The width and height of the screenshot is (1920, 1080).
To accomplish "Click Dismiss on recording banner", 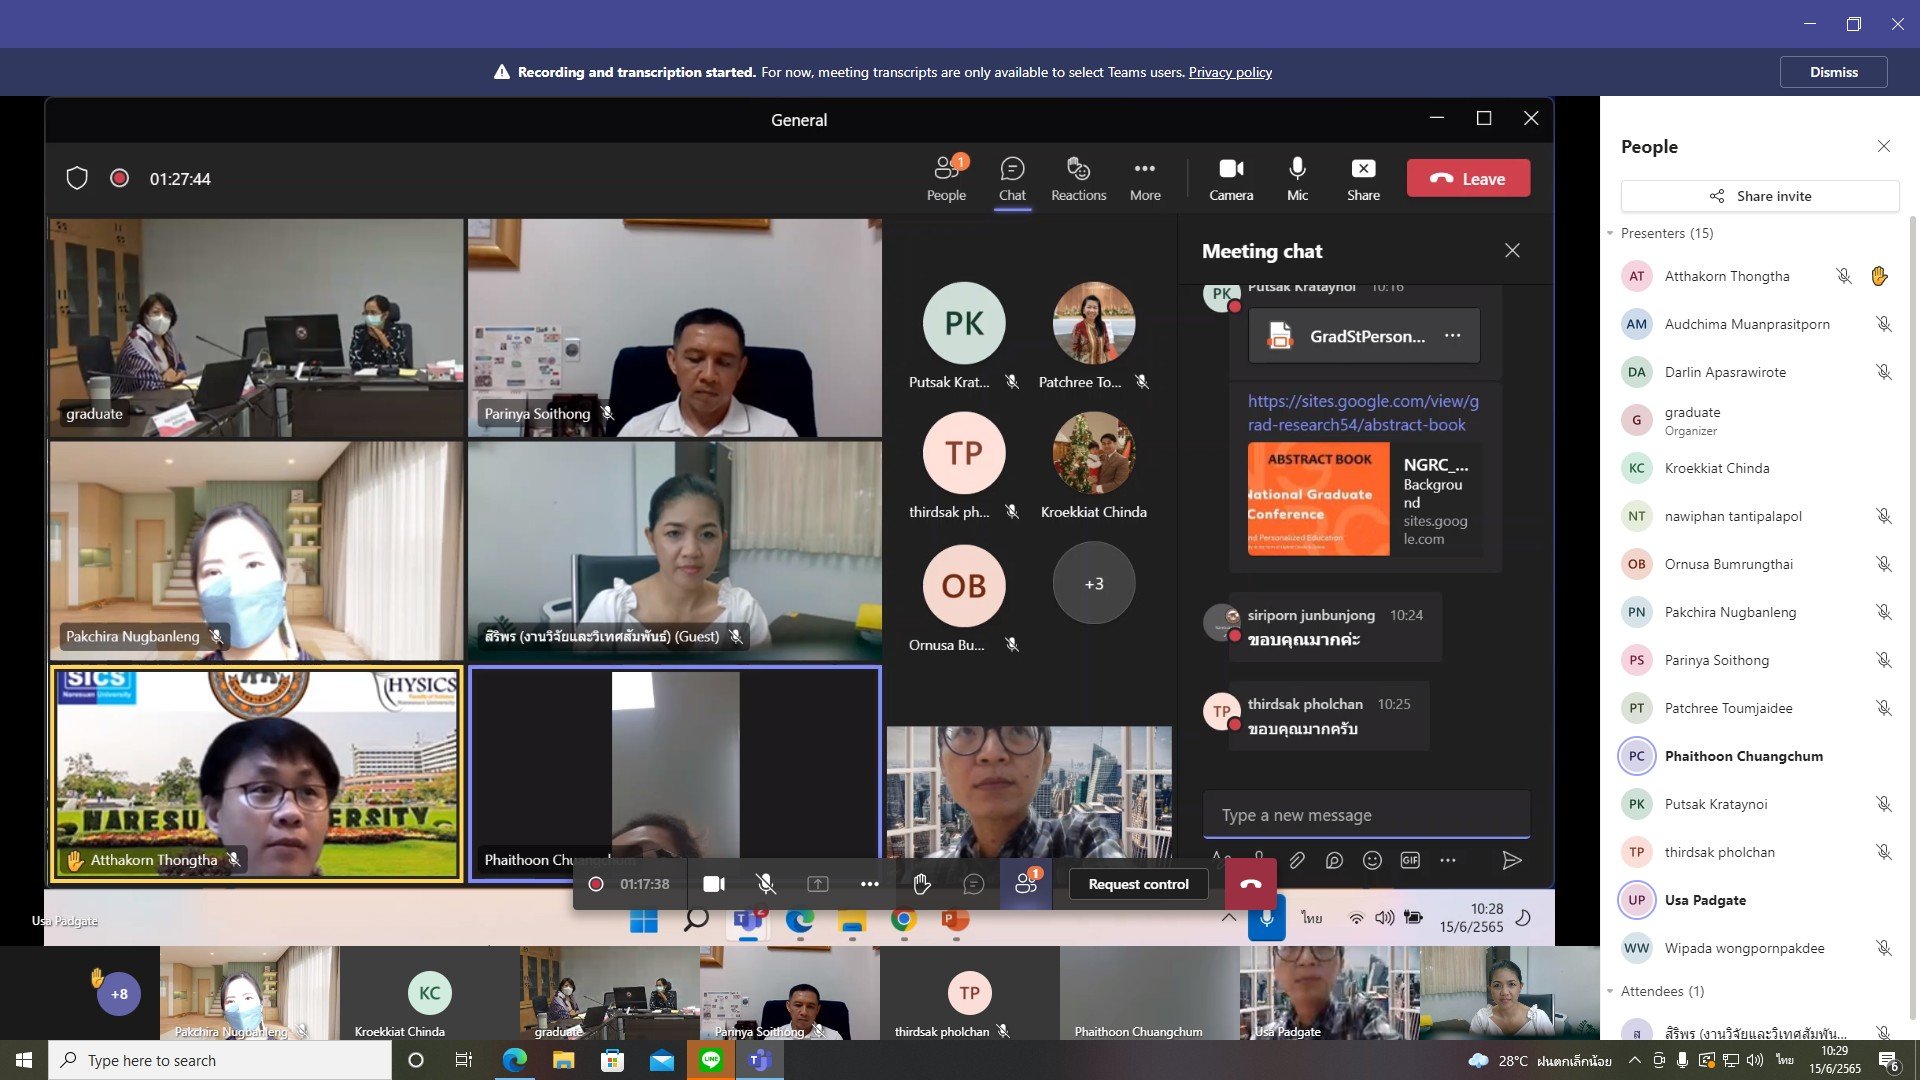I will (1833, 72).
